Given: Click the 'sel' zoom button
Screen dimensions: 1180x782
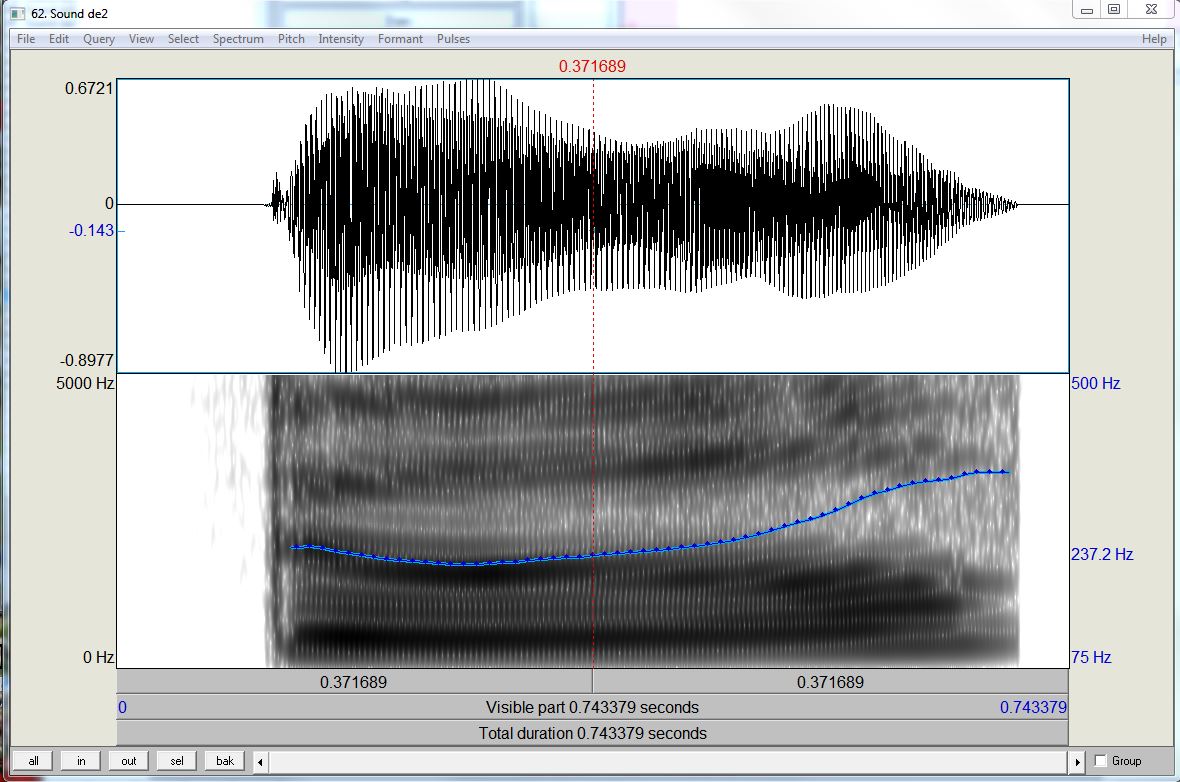Looking at the screenshot, I should (x=177, y=761).
